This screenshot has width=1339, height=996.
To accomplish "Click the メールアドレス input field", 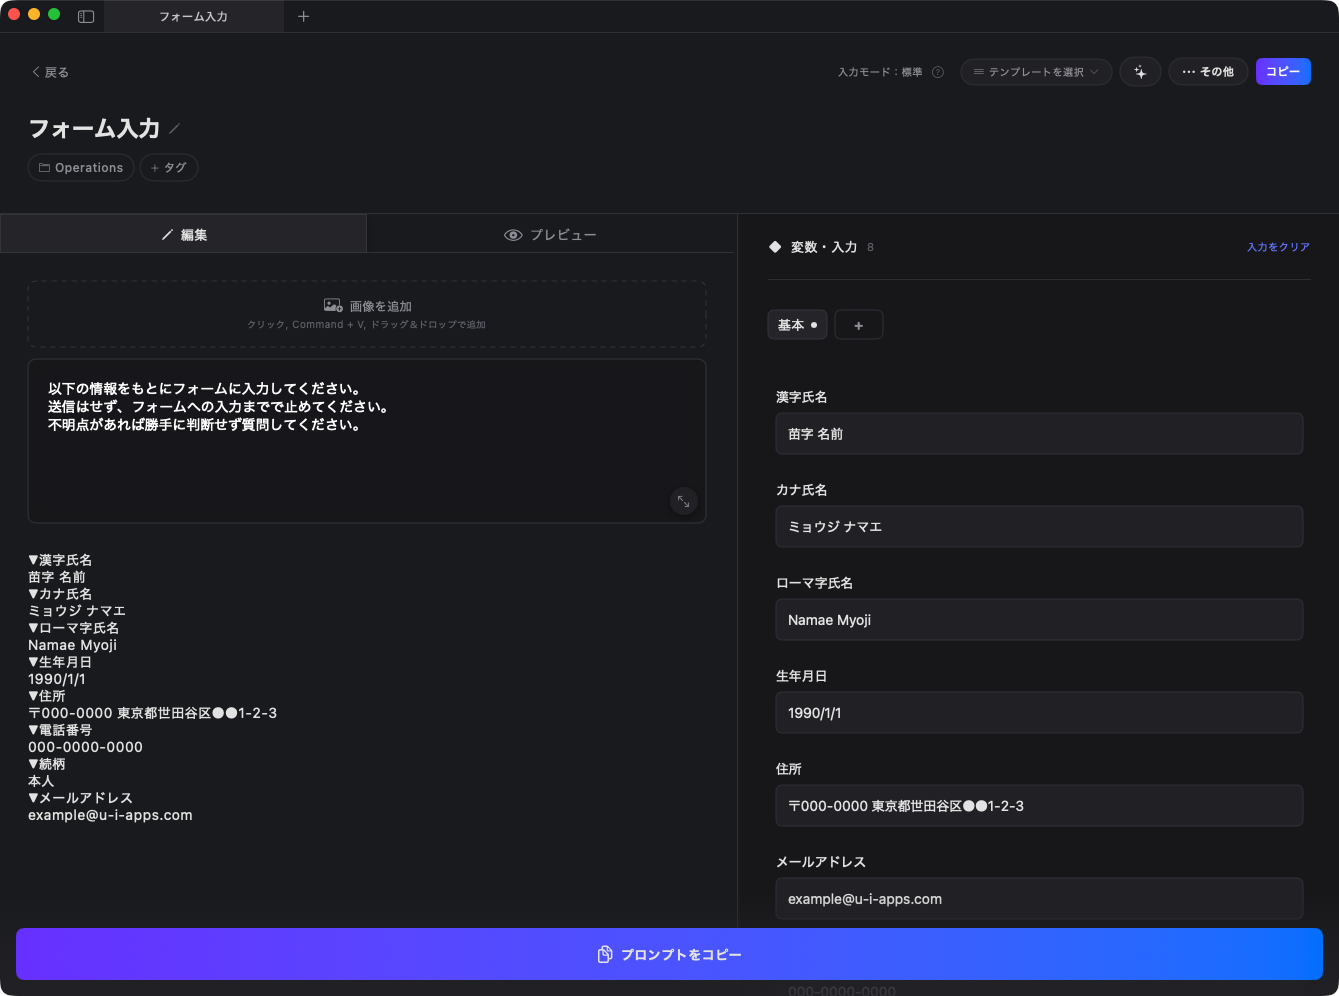I will click(x=1039, y=899).
